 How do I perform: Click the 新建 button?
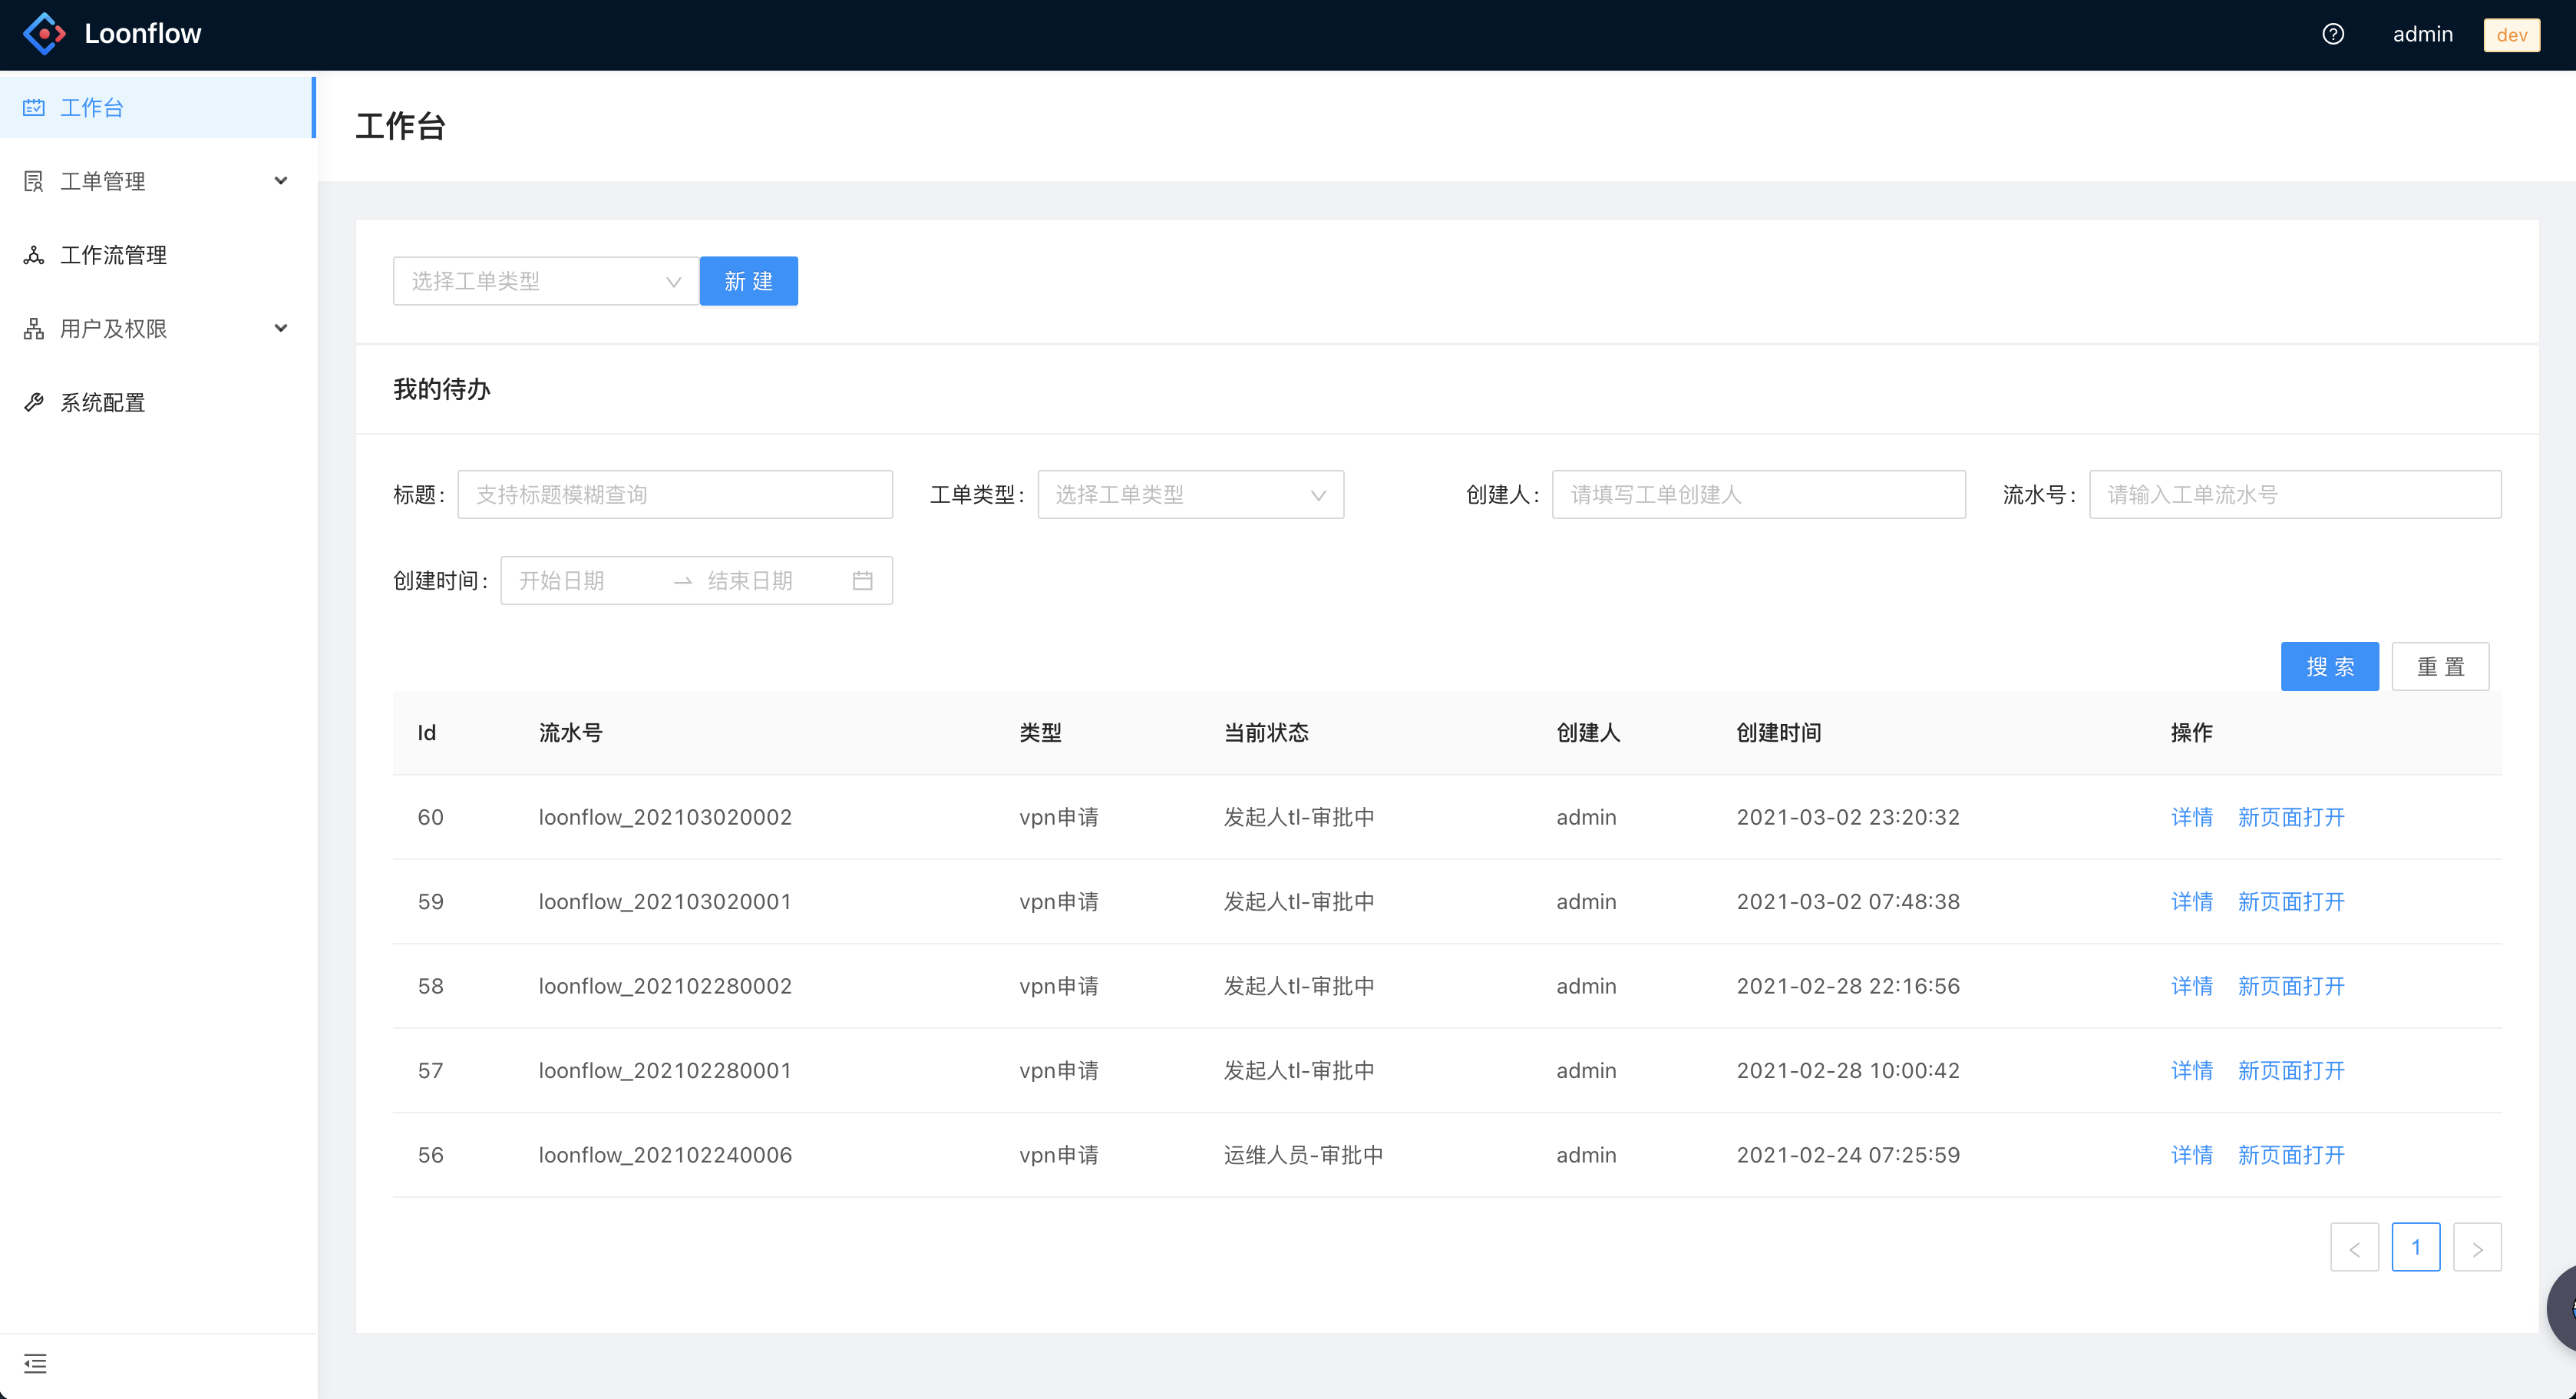coord(749,281)
